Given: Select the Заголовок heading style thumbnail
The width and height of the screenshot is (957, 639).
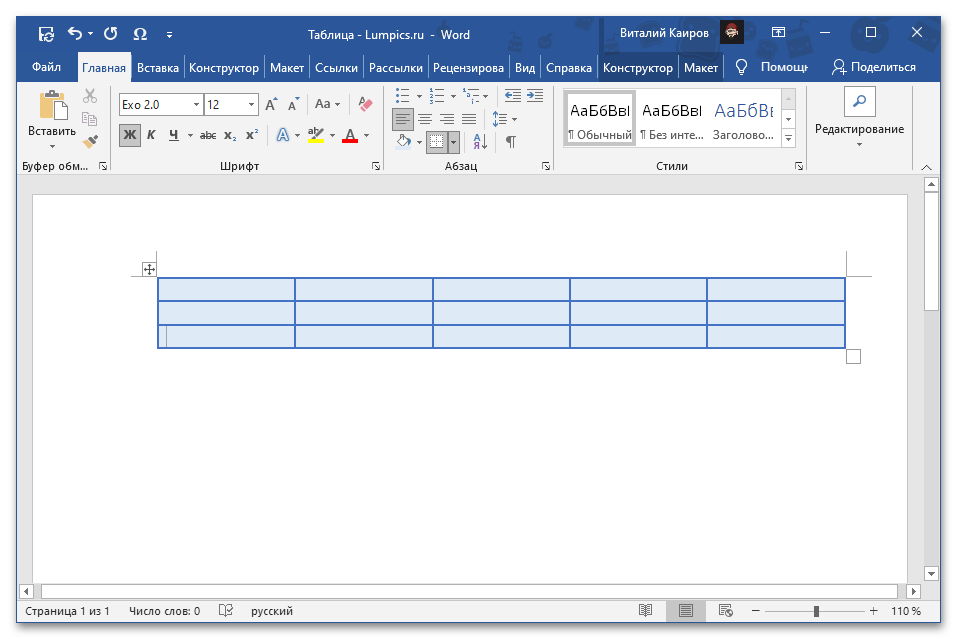Looking at the screenshot, I should (x=743, y=118).
